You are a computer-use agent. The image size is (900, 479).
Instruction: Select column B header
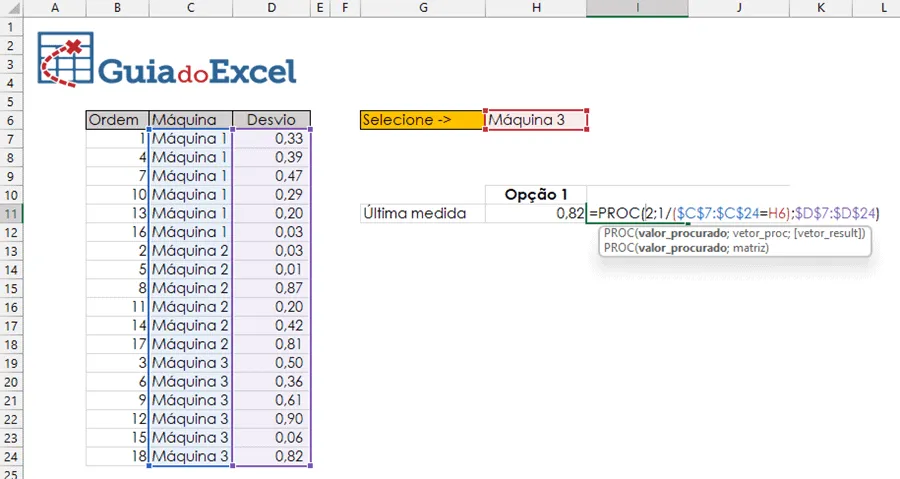click(118, 8)
